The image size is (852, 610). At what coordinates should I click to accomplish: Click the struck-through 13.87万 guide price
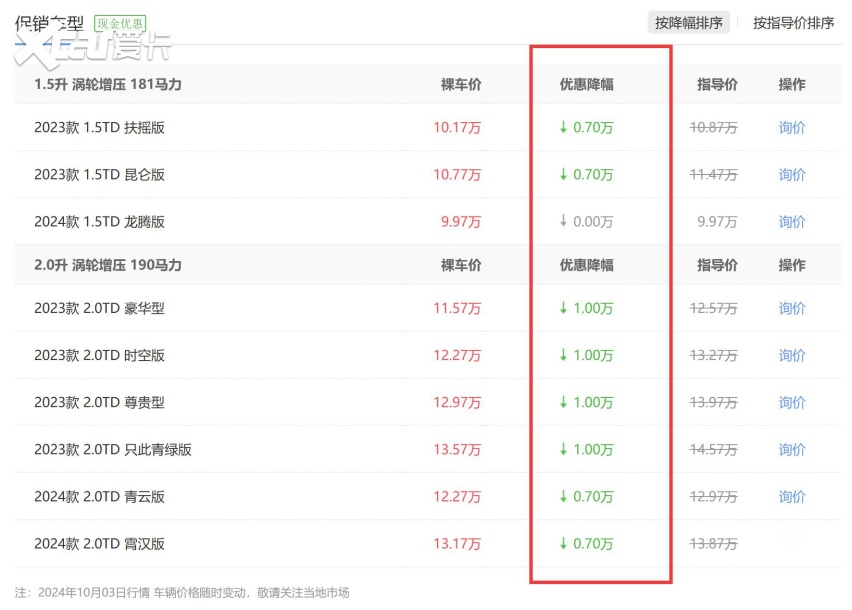click(x=713, y=543)
